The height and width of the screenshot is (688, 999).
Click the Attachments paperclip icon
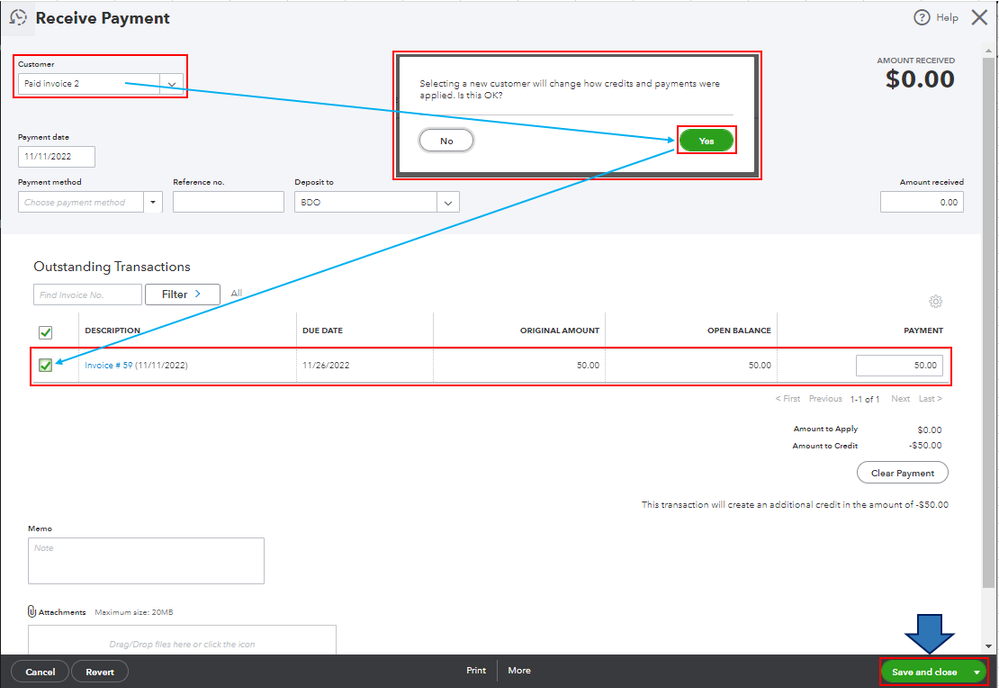[x=32, y=612]
